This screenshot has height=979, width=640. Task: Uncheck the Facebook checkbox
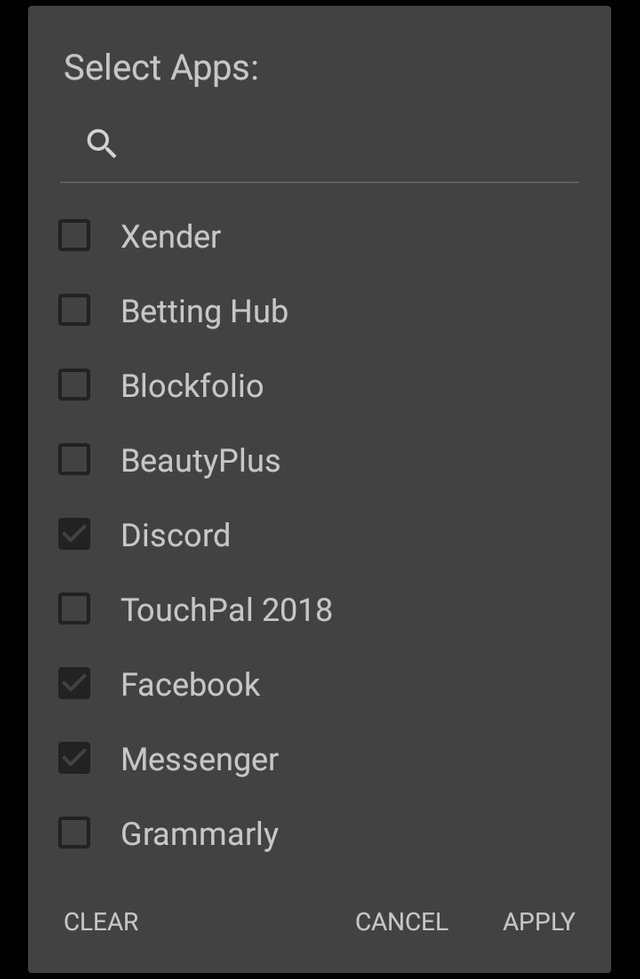(x=74, y=683)
